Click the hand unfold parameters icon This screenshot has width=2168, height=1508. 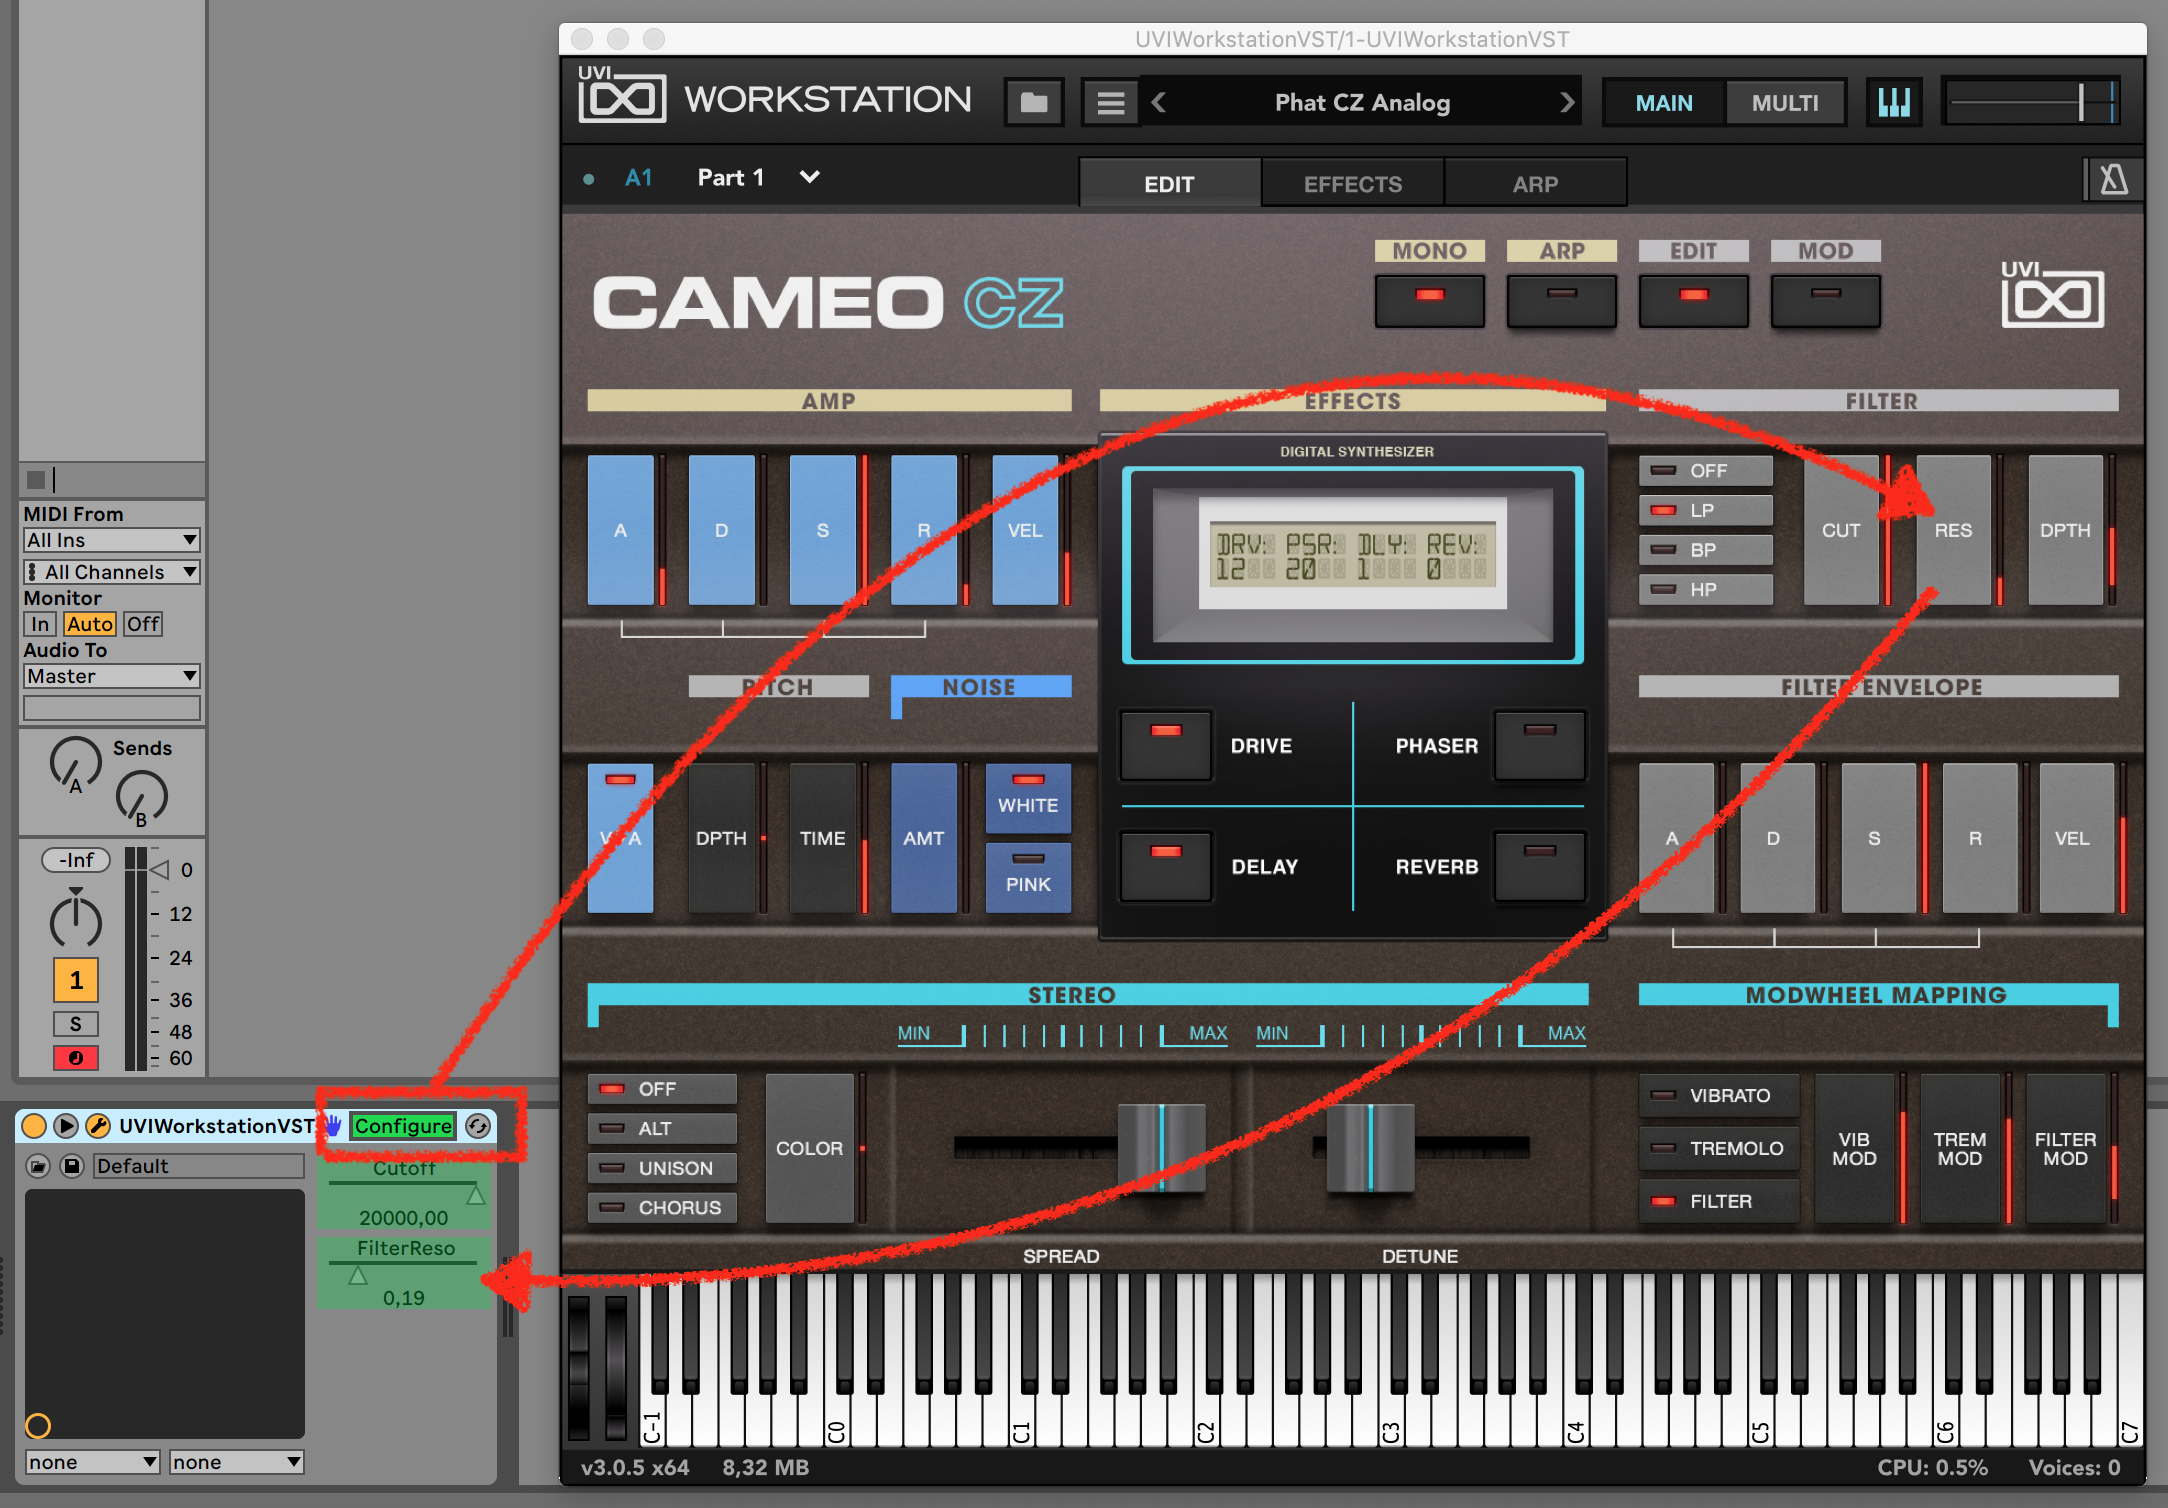click(333, 1126)
